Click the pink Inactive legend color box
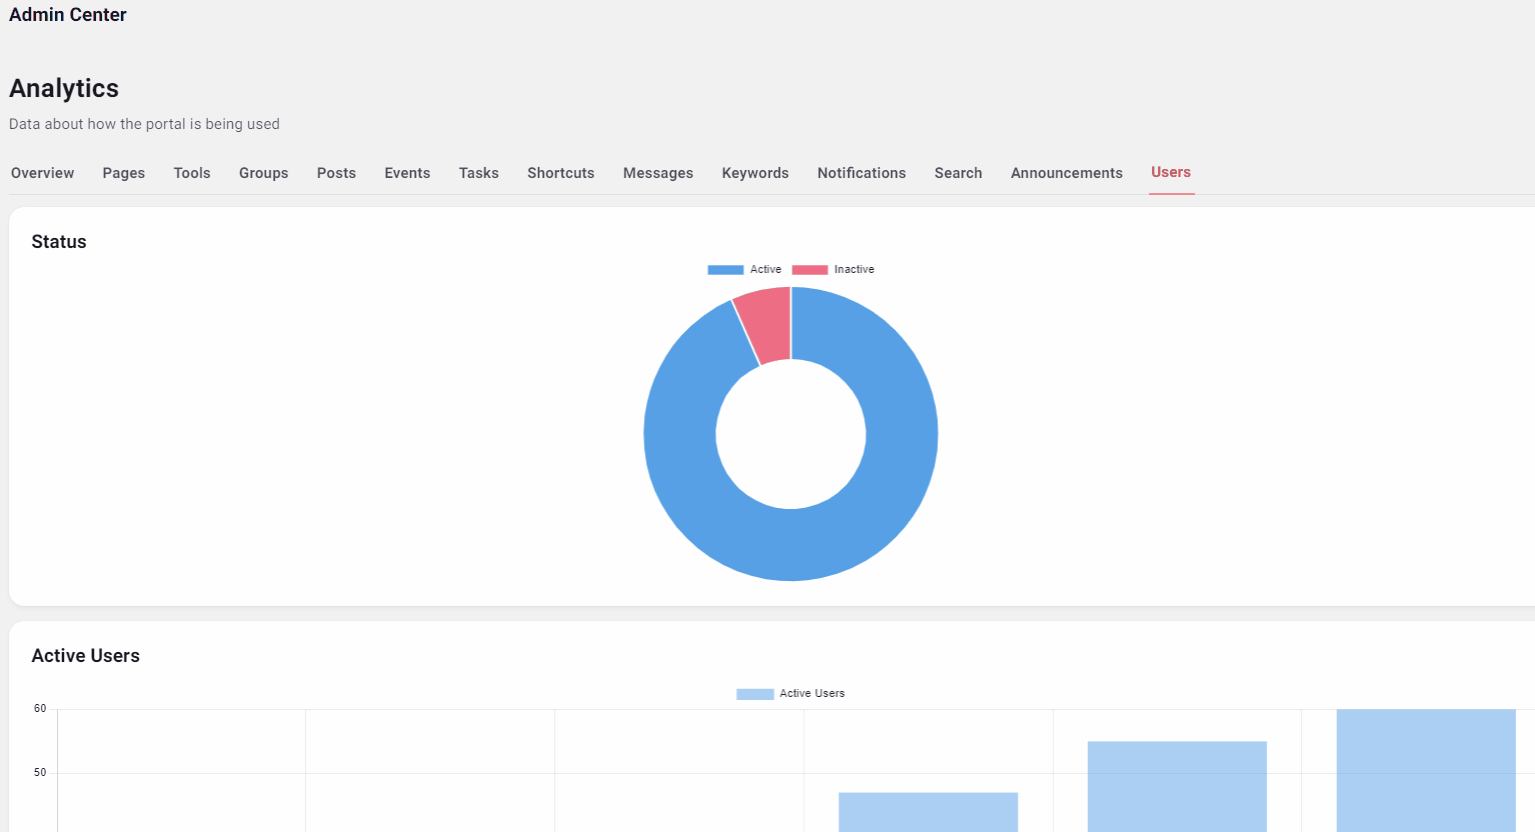The image size is (1535, 832). coord(809,269)
